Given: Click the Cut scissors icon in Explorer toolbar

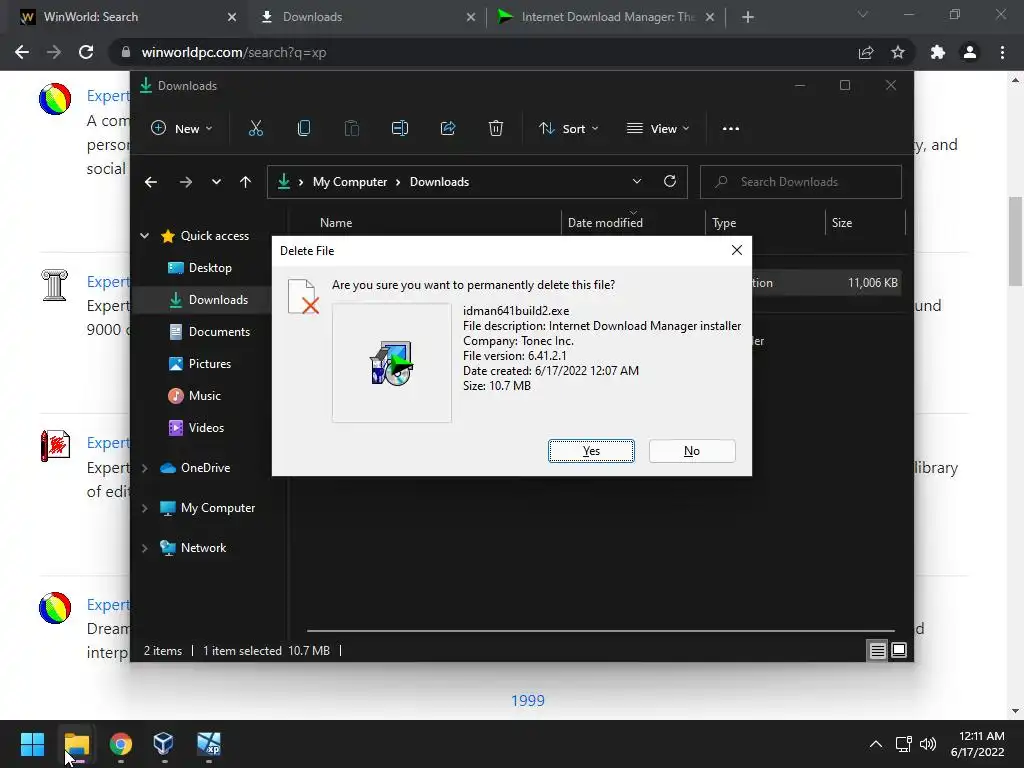Looking at the screenshot, I should coord(255,128).
